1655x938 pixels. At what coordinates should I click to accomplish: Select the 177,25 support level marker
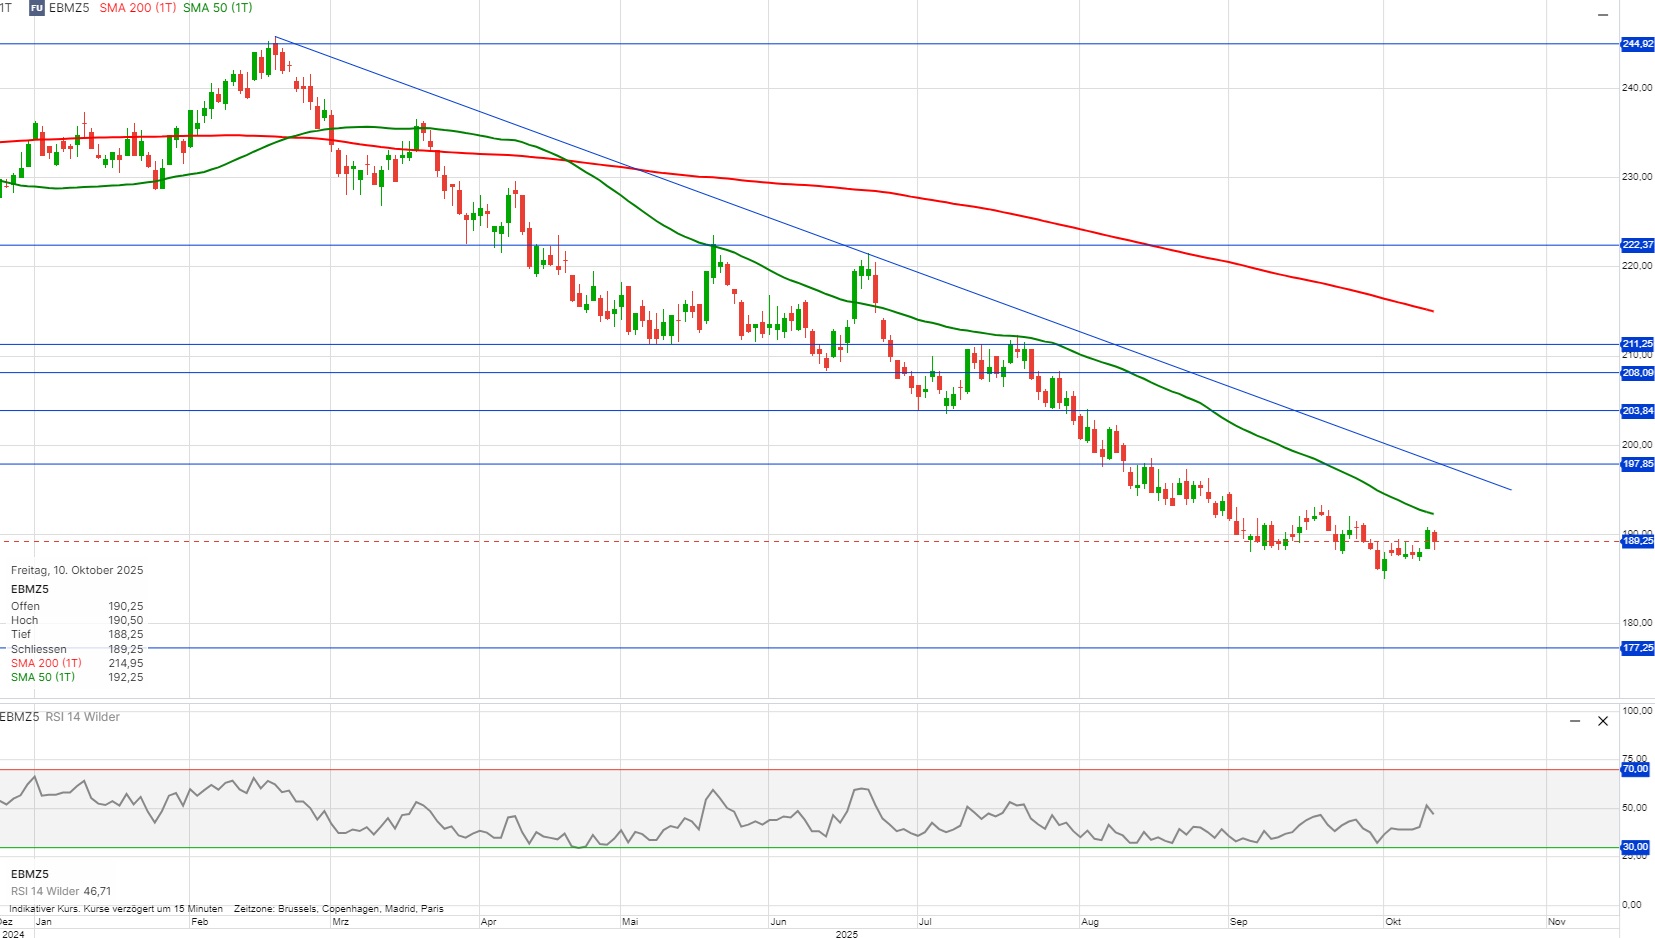(x=1637, y=648)
